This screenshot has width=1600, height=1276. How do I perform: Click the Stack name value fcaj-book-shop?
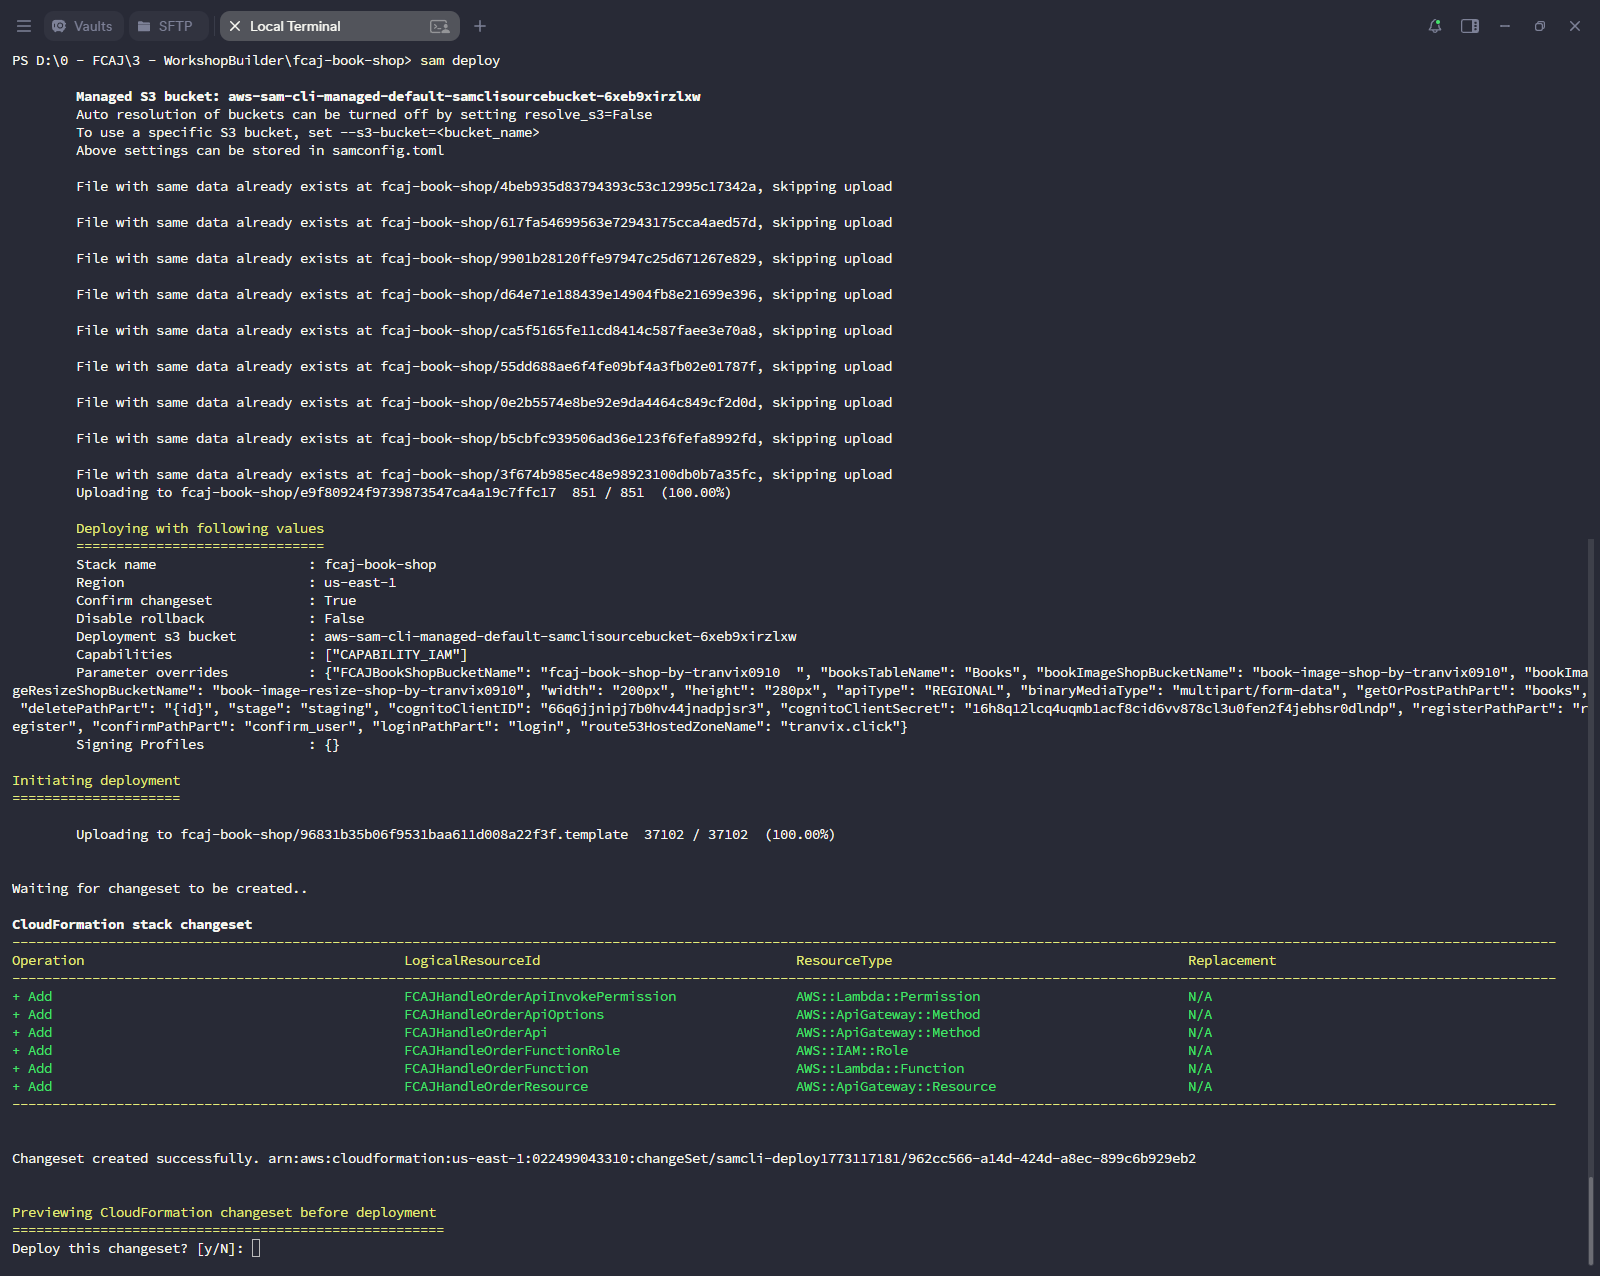pos(380,564)
